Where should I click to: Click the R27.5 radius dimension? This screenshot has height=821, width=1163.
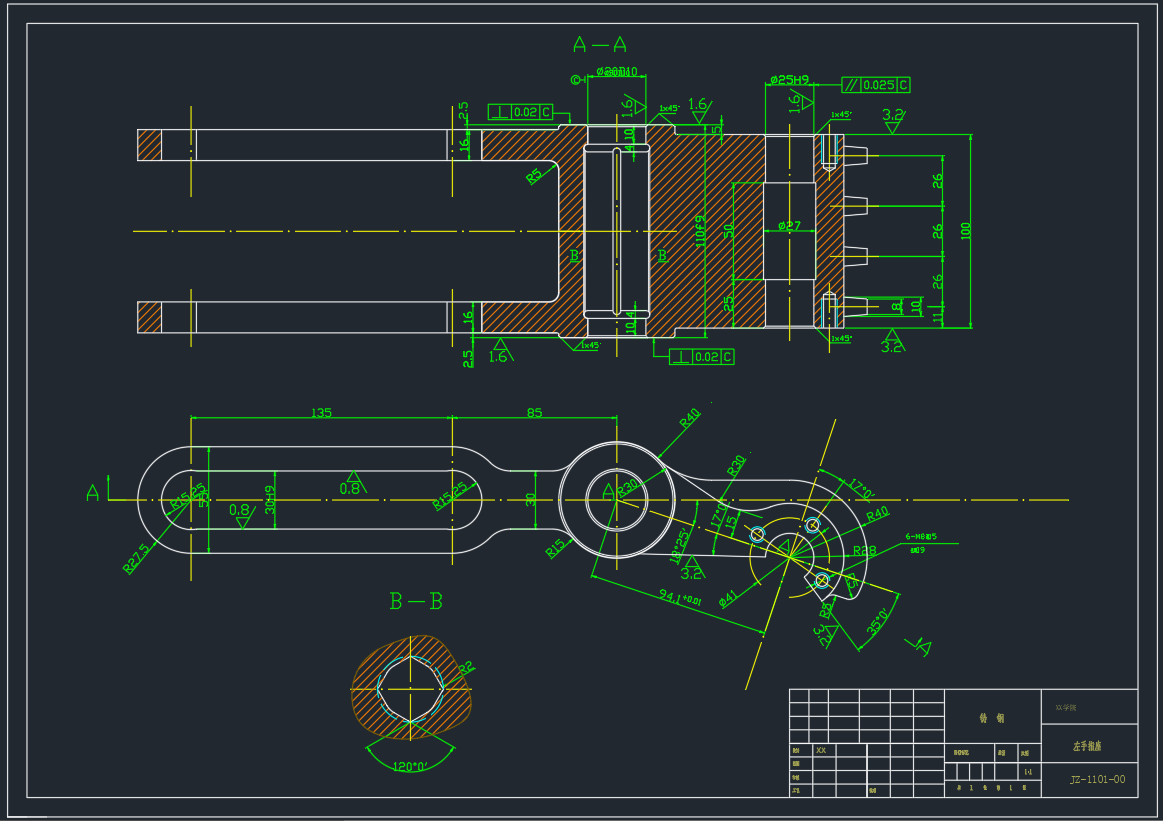coord(135,559)
